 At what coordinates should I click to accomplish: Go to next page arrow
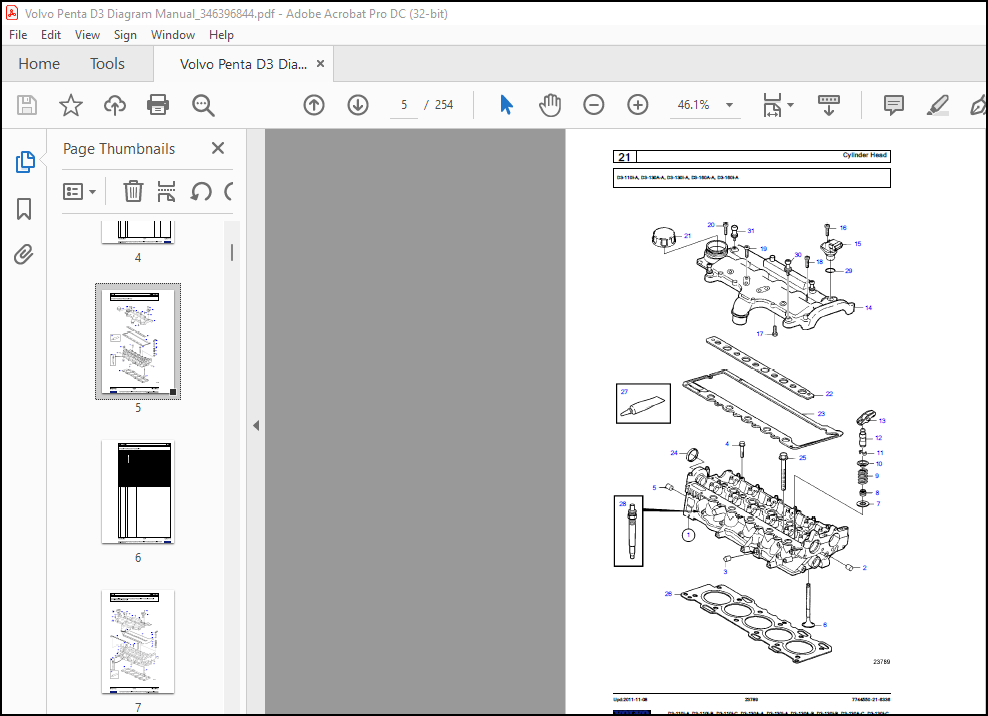click(358, 105)
